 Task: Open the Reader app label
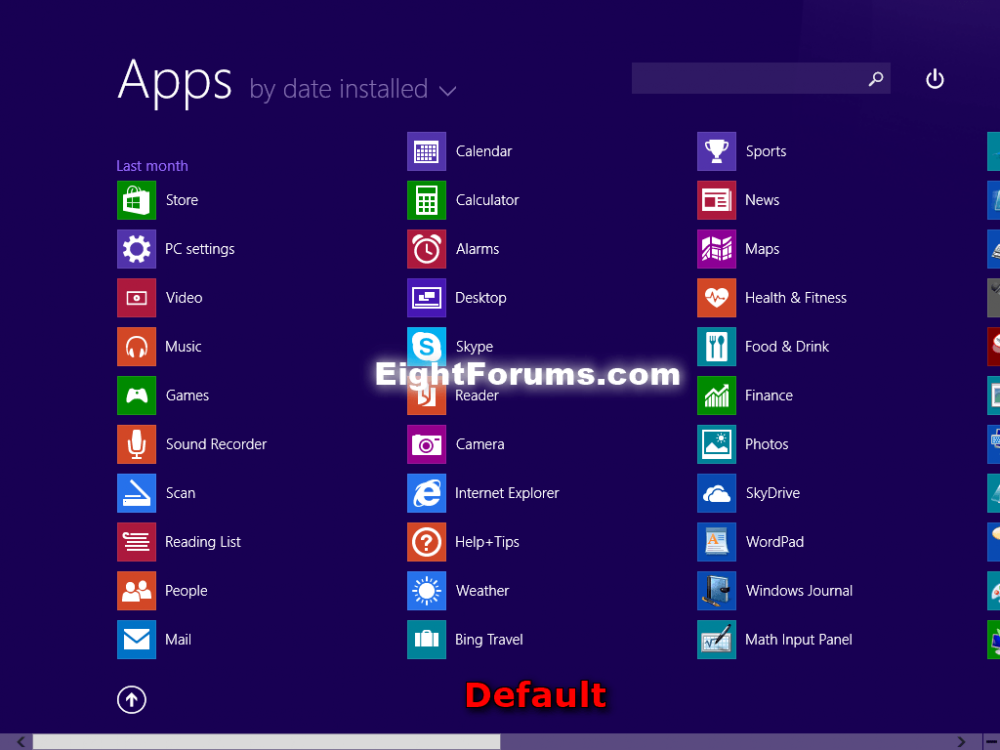tap(477, 396)
